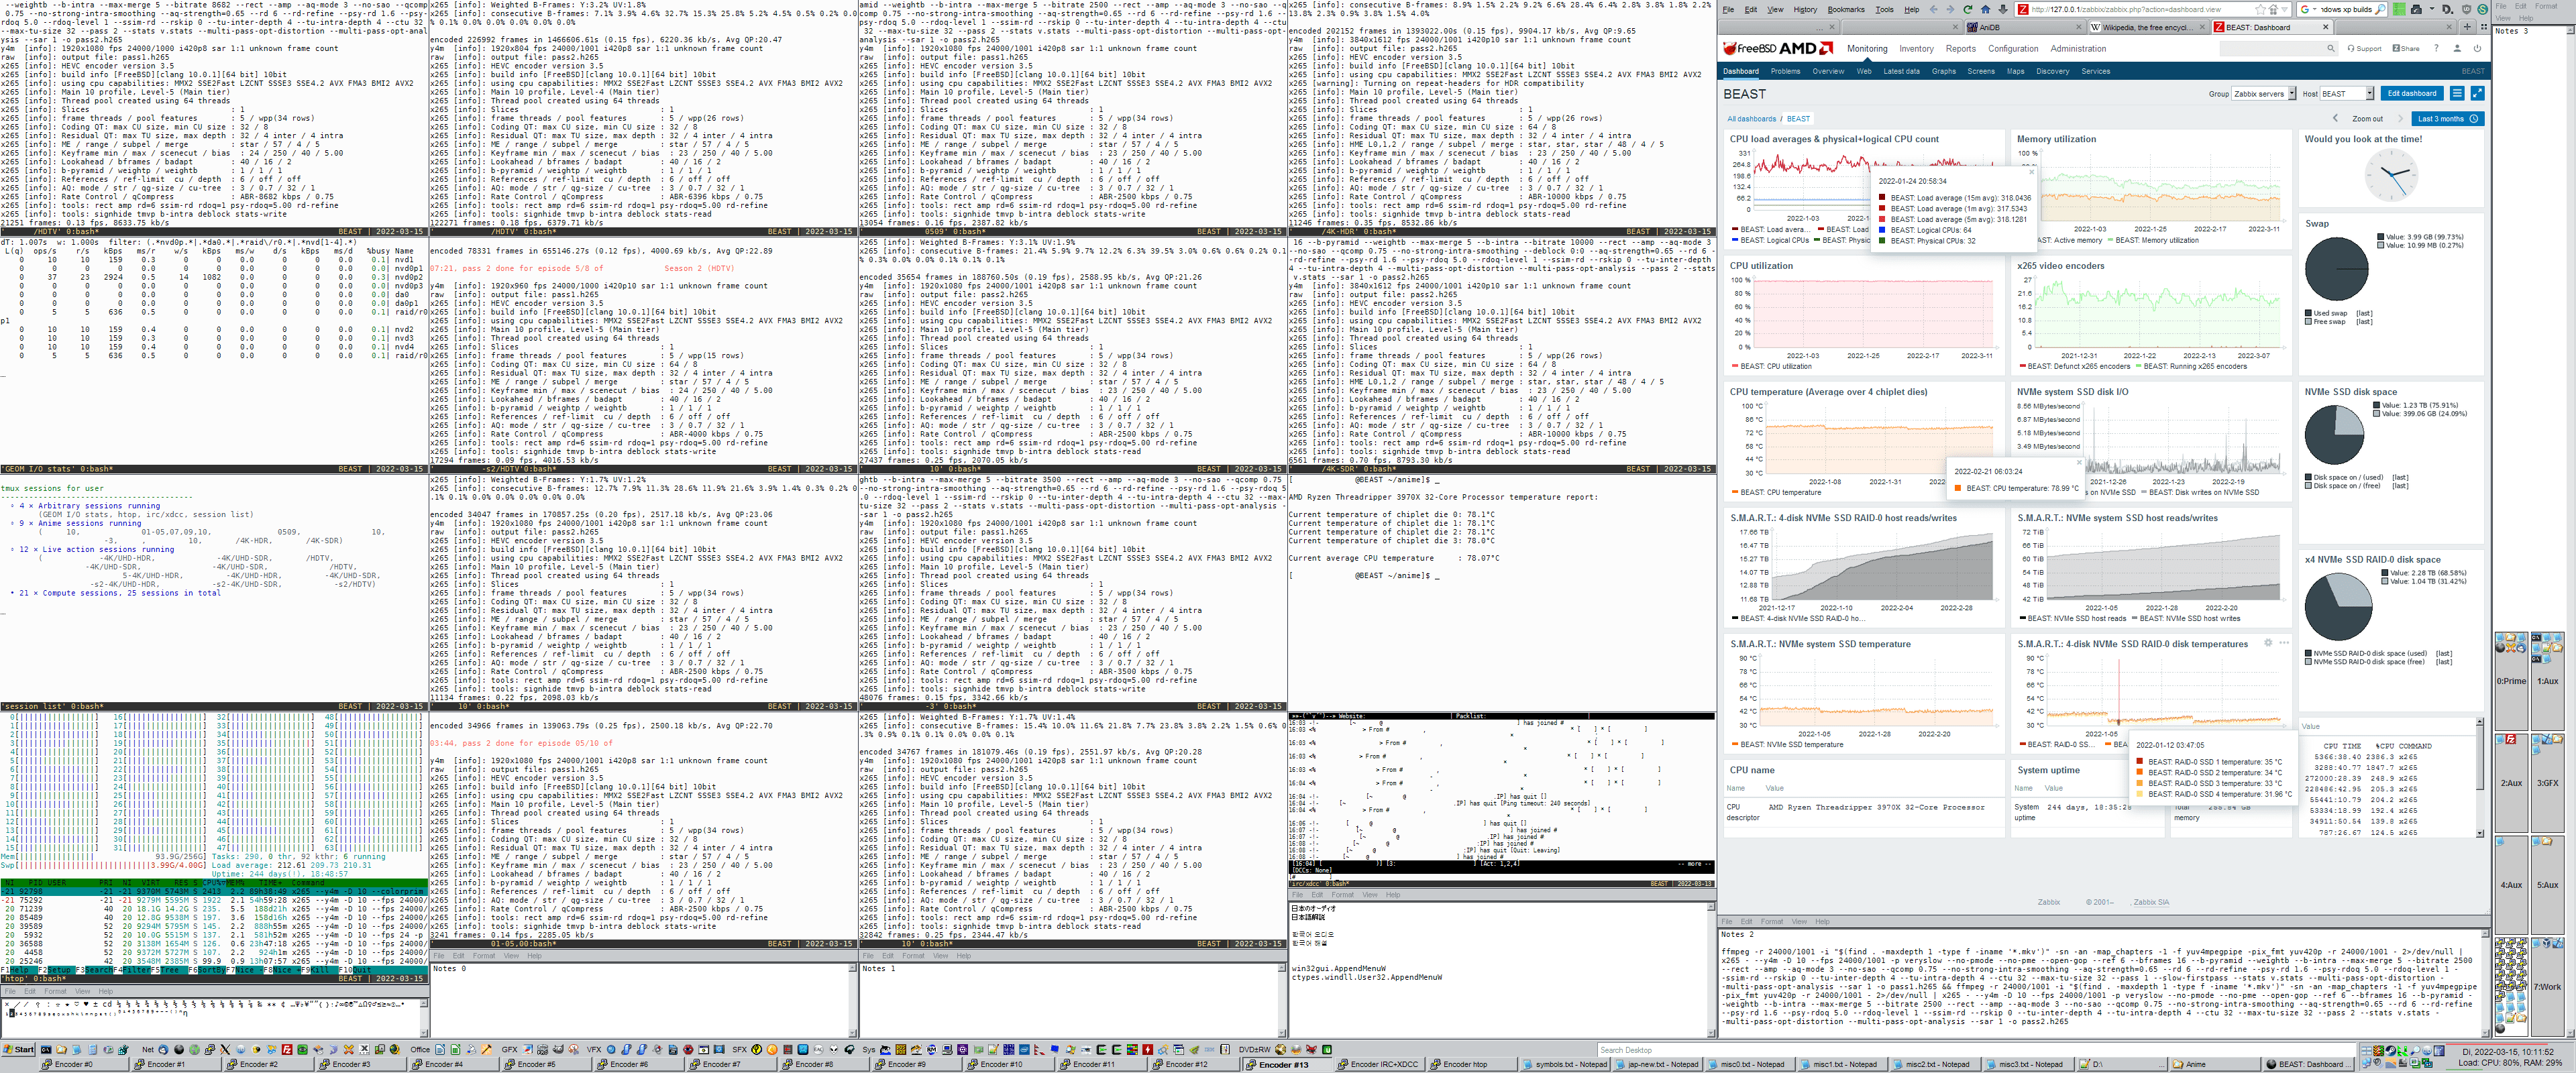The height and width of the screenshot is (1073, 2576).
Task: Open the browser Bookmarks menu
Action: tap(1846, 9)
